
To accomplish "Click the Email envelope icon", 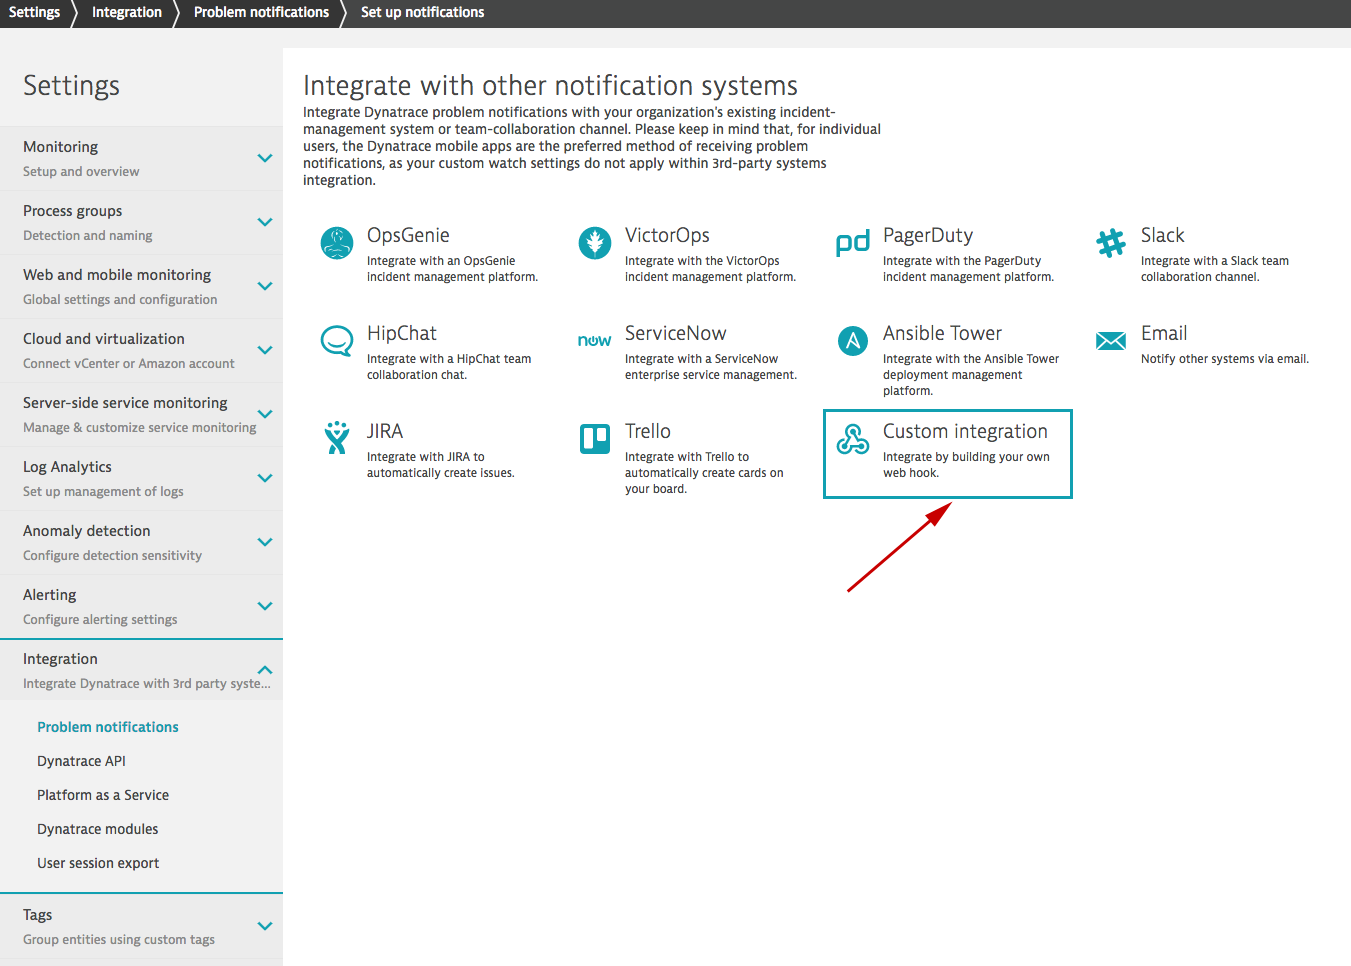I will tap(1111, 341).
